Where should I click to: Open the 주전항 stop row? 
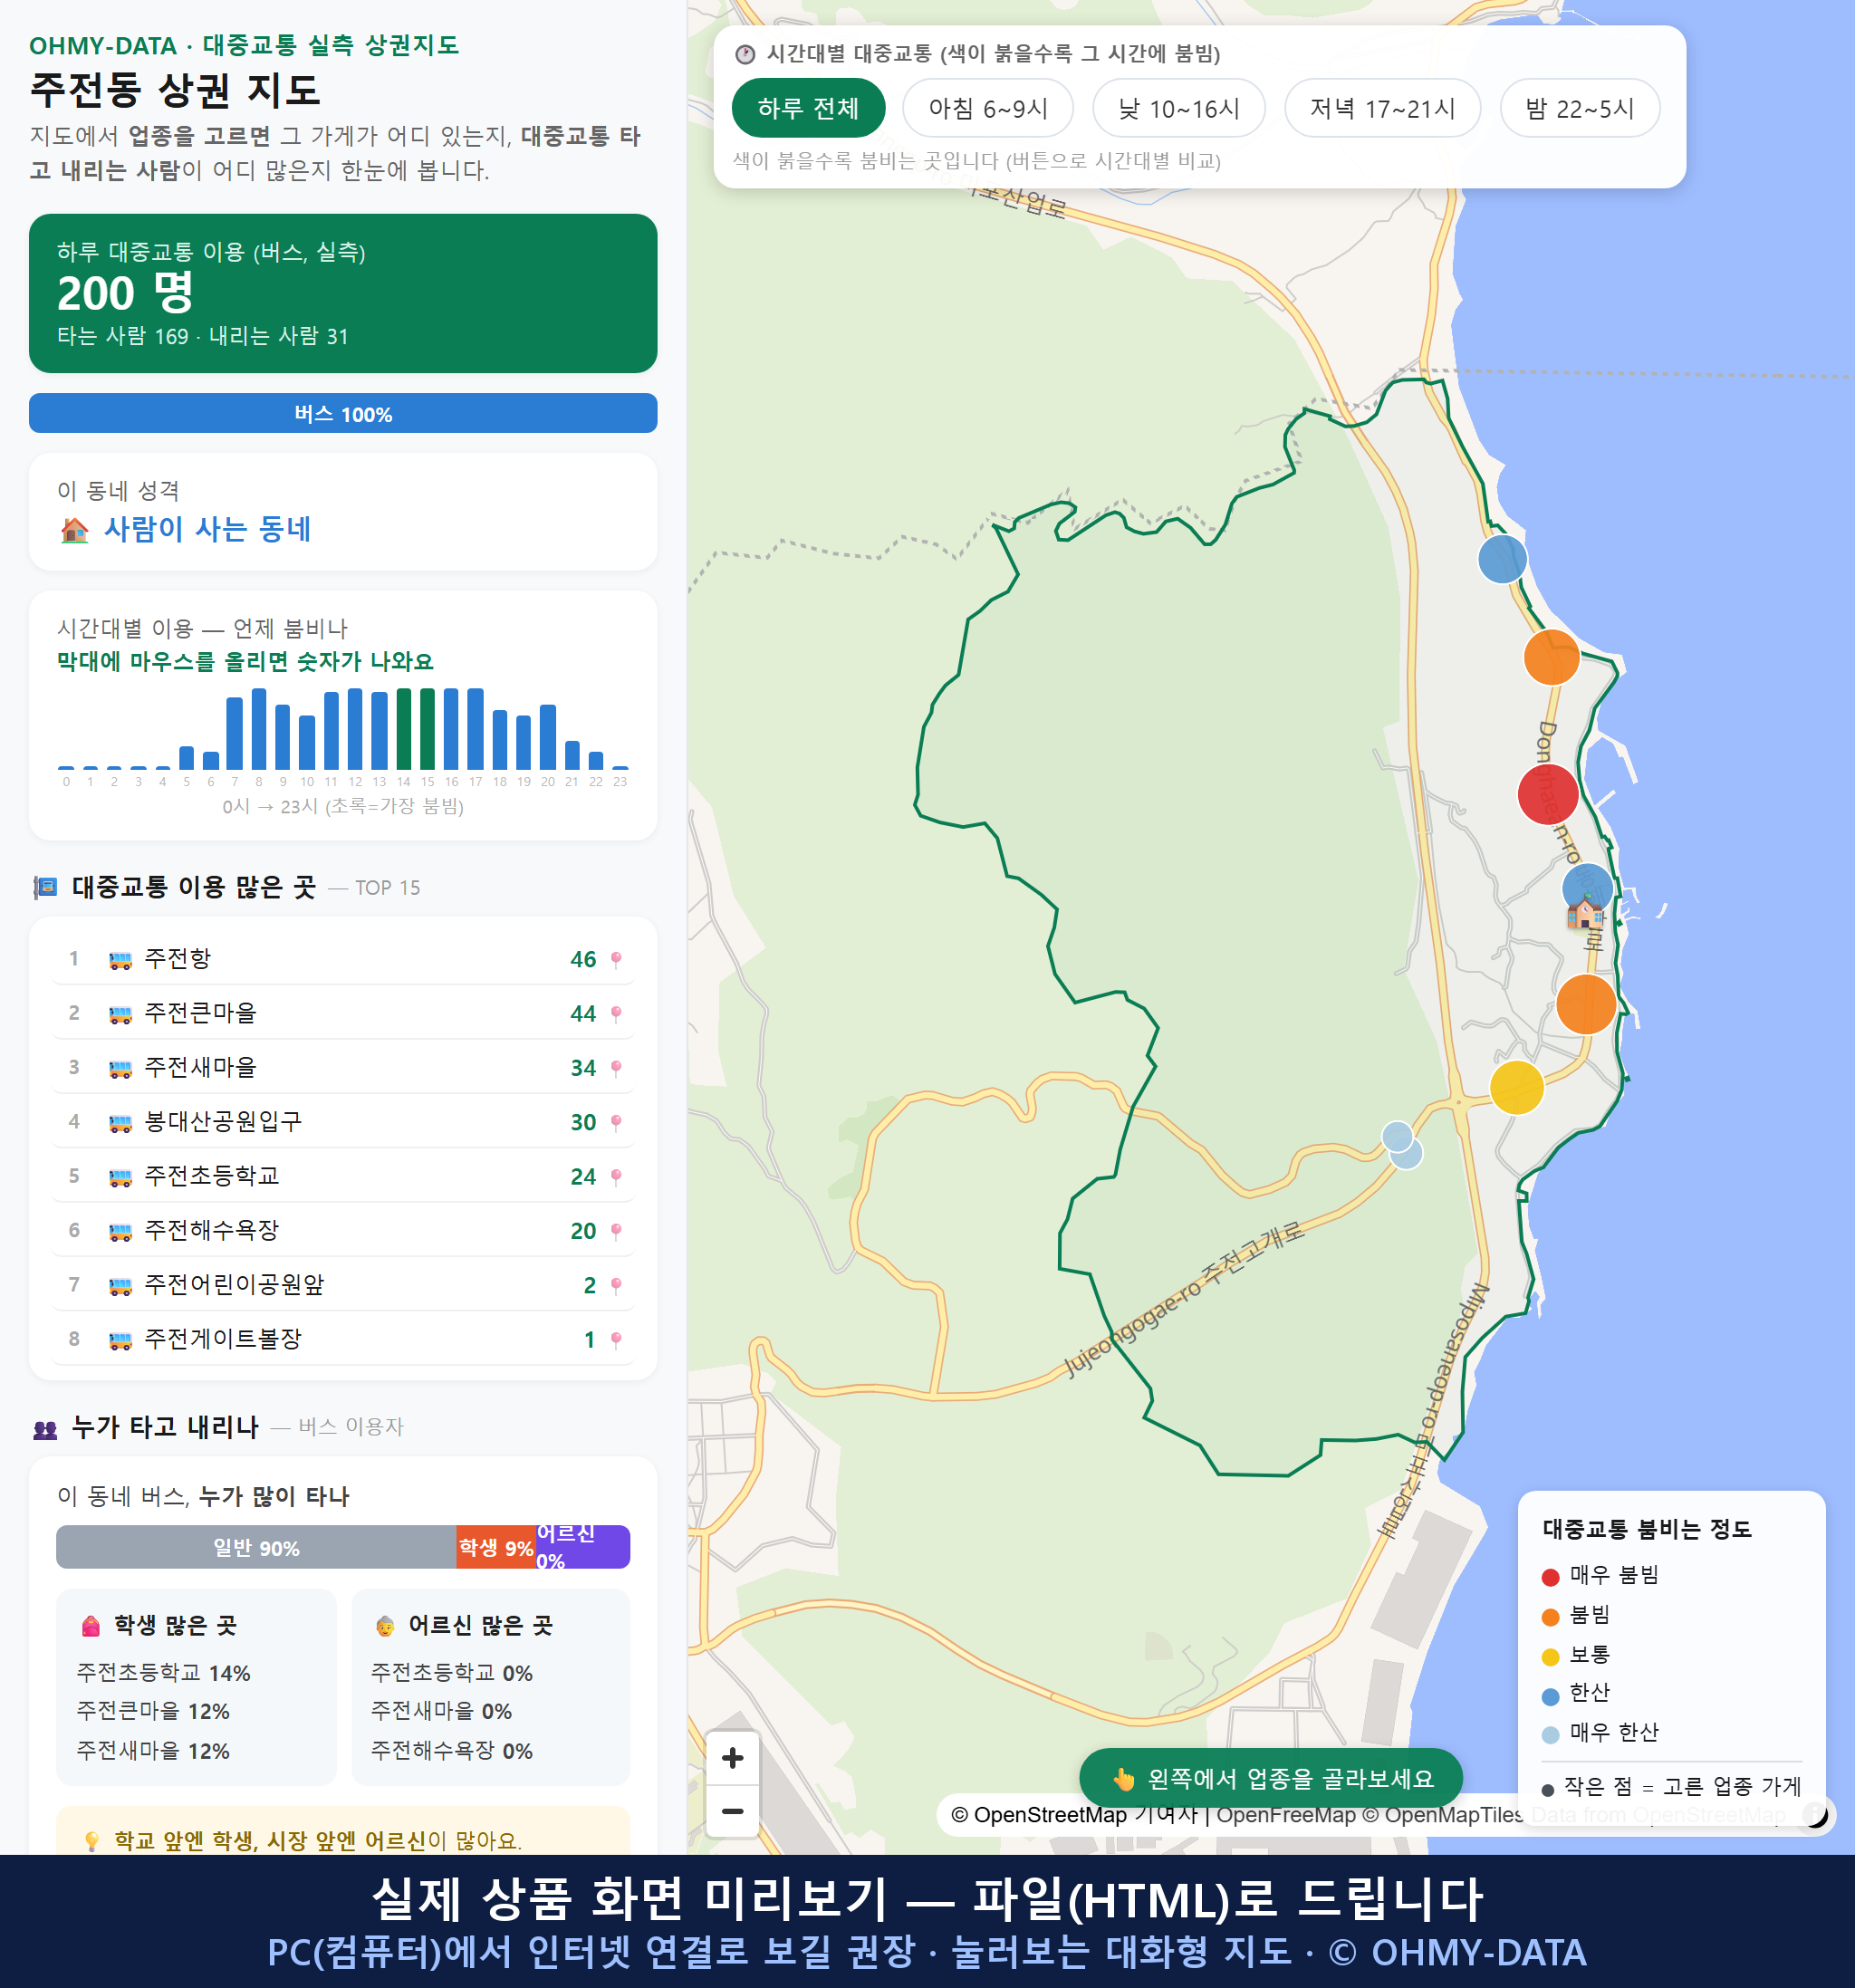tap(343, 959)
